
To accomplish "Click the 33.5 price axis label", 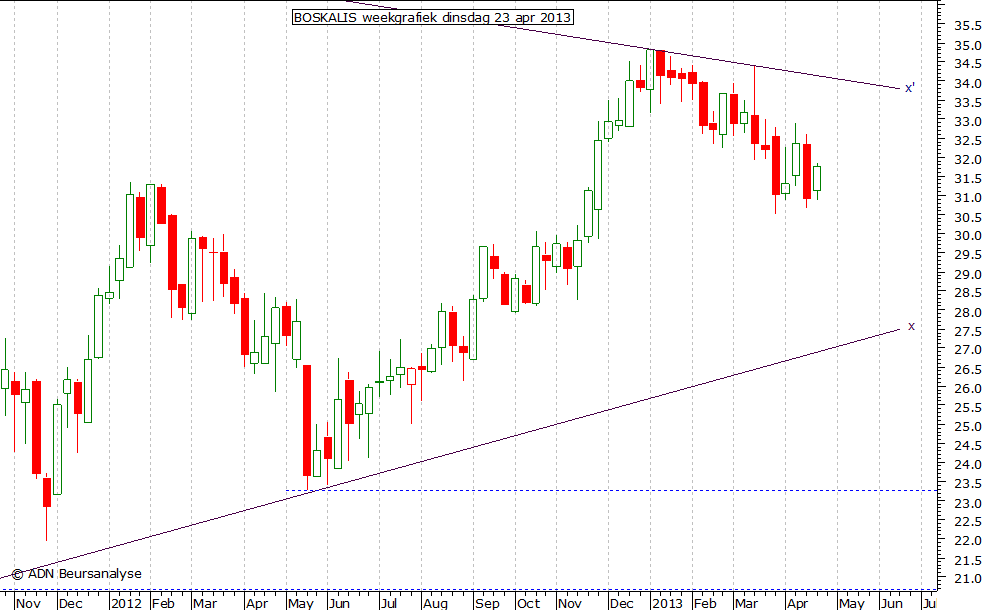I will (x=967, y=102).
